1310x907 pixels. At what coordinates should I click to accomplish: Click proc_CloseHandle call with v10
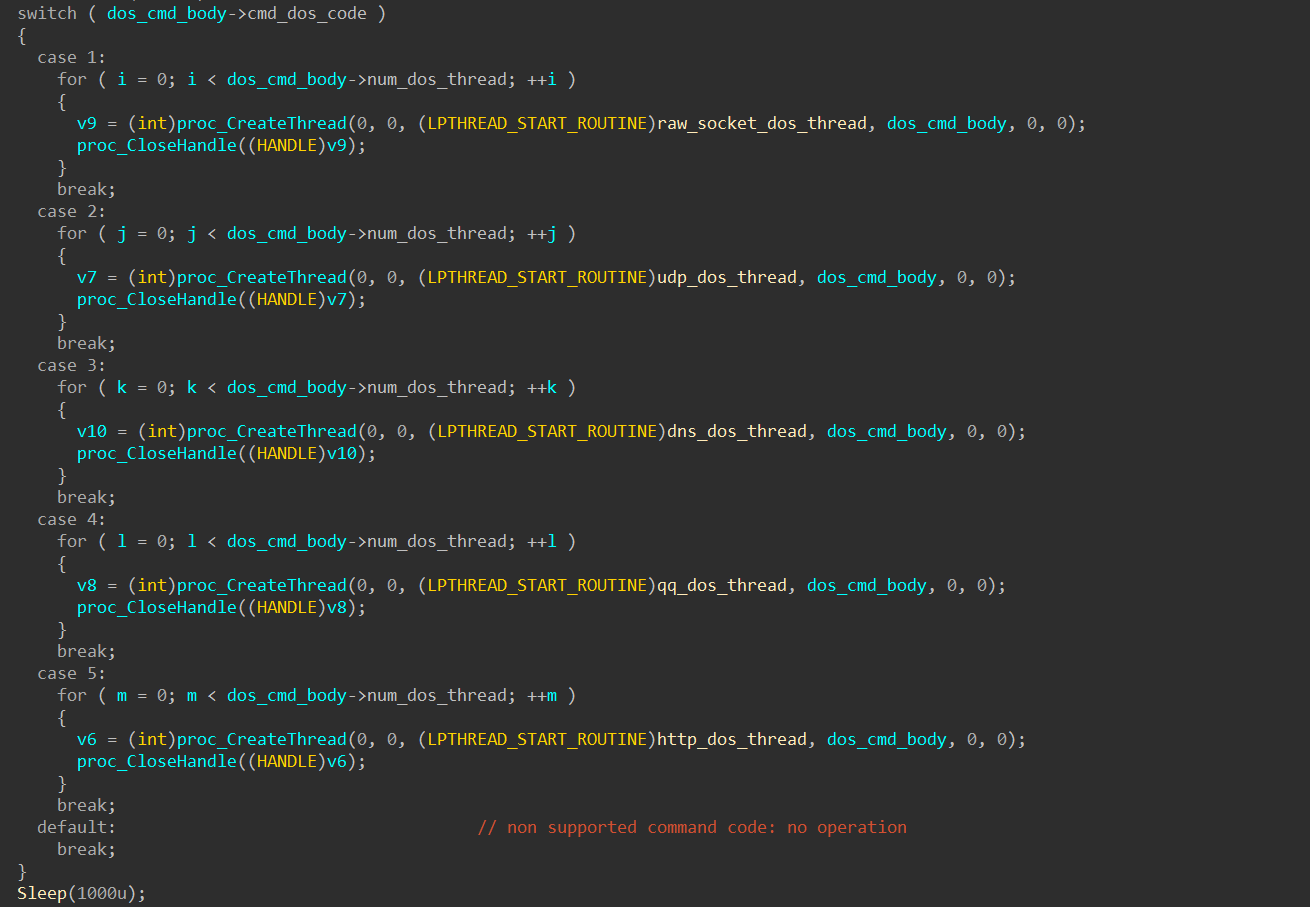[226, 453]
